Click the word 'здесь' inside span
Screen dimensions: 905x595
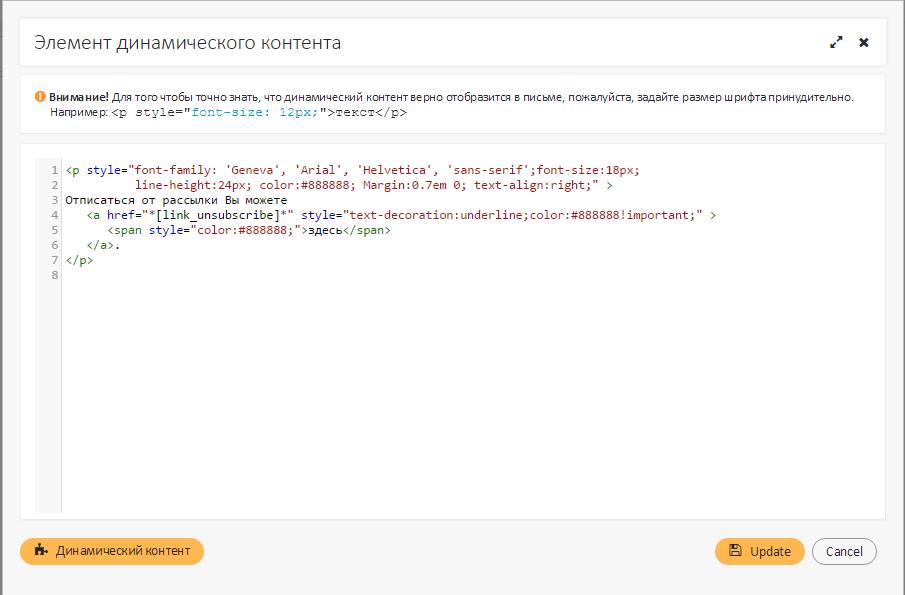click(324, 230)
